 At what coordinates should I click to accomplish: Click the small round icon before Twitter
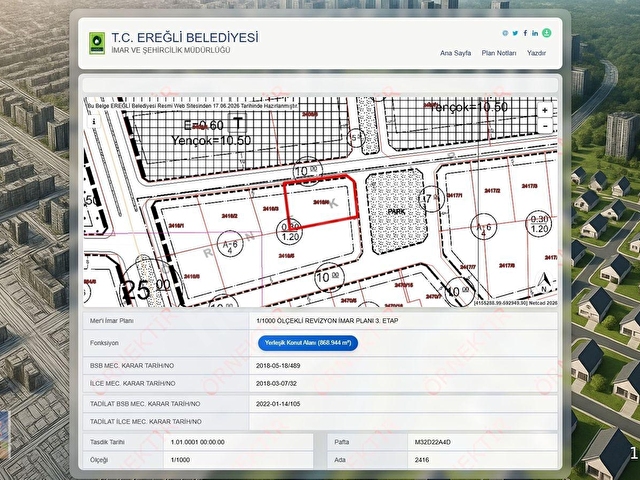click(x=505, y=33)
